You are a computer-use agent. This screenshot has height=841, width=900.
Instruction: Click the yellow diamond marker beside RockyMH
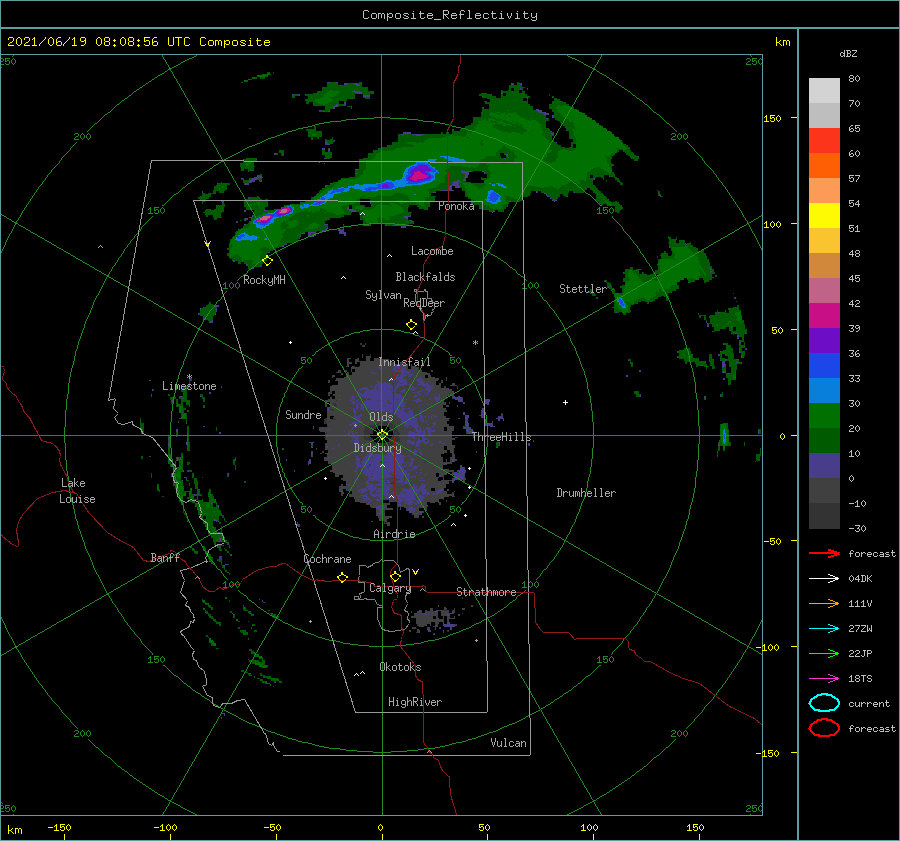coord(267,261)
